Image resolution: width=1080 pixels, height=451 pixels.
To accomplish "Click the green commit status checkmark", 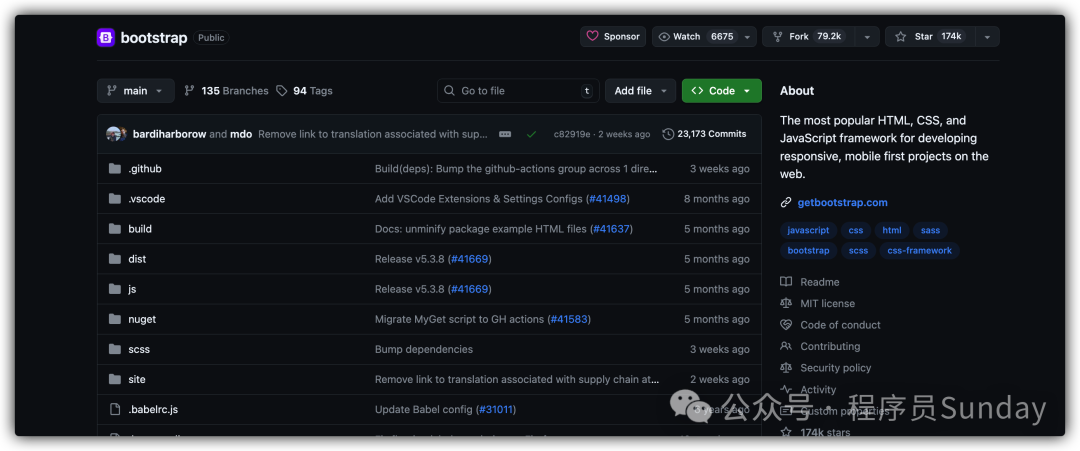I will pyautogui.click(x=531, y=134).
